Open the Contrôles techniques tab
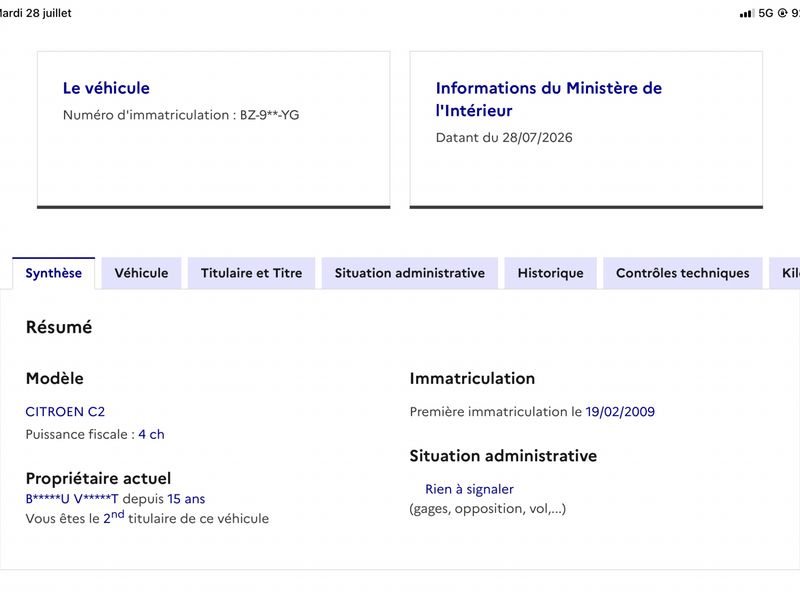This screenshot has width=800, height=600. 683,273
